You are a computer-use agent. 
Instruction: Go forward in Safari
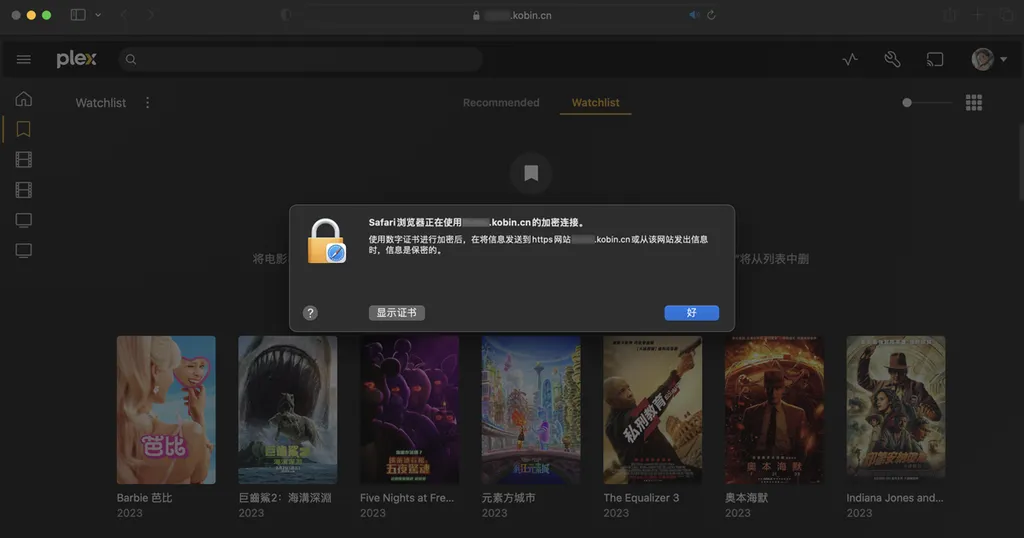click(151, 15)
